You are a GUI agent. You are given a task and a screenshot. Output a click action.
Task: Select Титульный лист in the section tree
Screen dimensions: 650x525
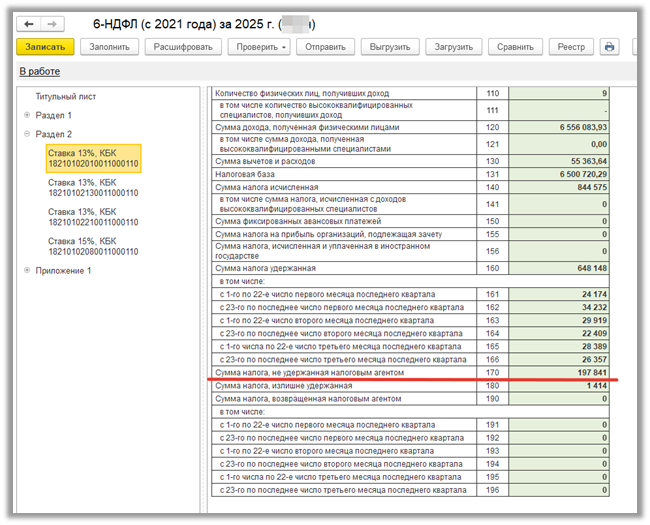[x=66, y=96]
